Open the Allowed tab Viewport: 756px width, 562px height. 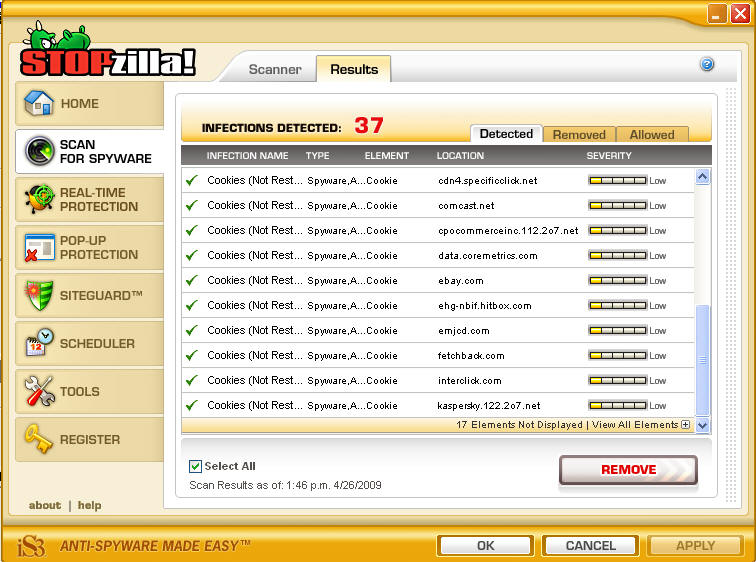tap(652, 134)
